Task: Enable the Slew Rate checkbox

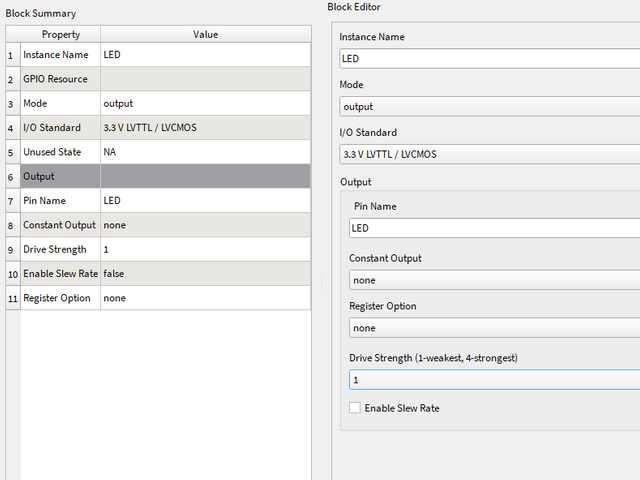Action: tap(355, 408)
